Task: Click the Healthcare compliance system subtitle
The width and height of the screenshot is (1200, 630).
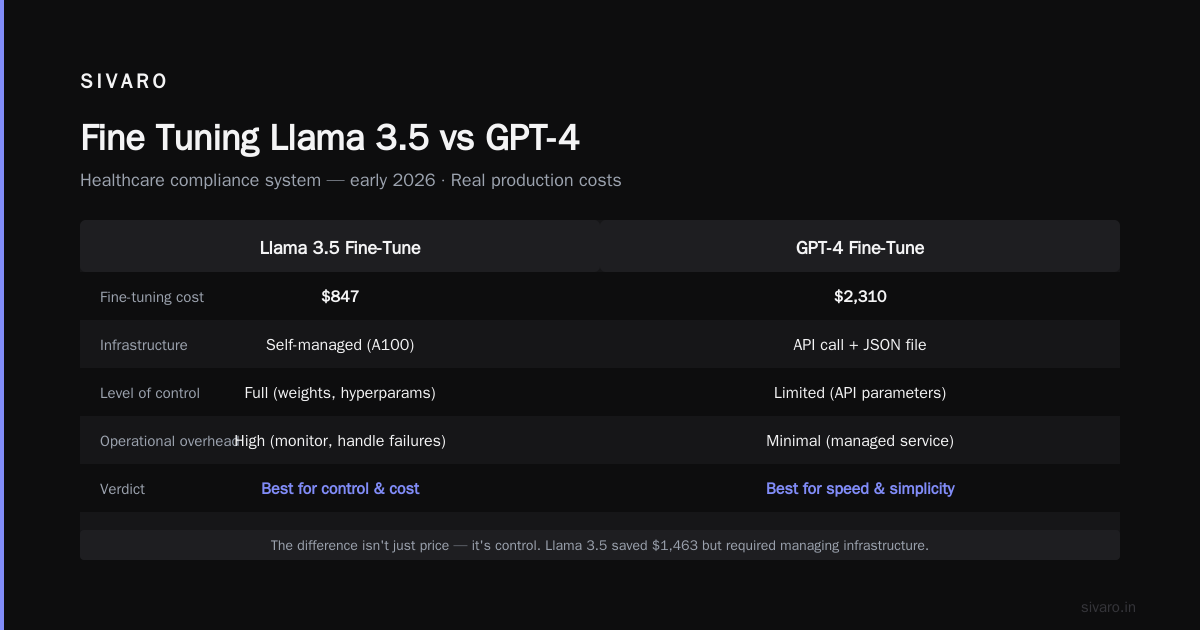Action: [x=351, y=181]
